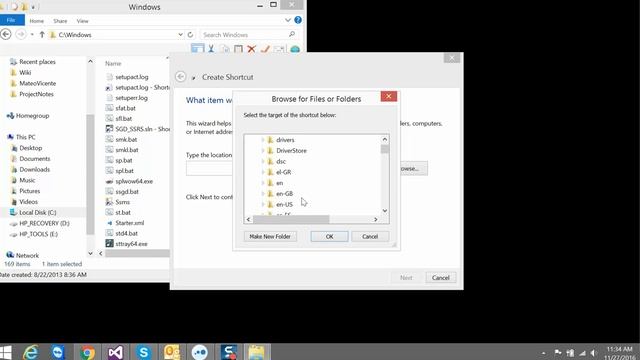The image size is (640, 360).
Task: Open Visual Studio from the taskbar
Action: [x=115, y=352]
